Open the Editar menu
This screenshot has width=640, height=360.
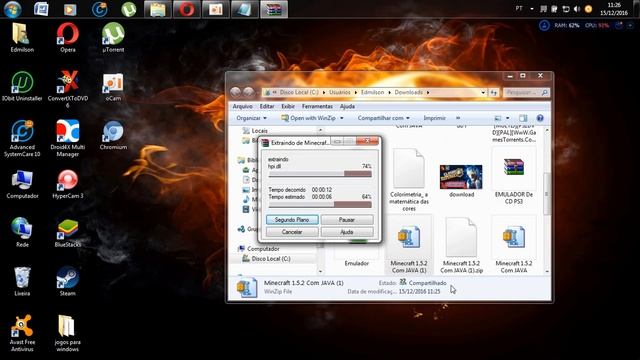(x=267, y=106)
